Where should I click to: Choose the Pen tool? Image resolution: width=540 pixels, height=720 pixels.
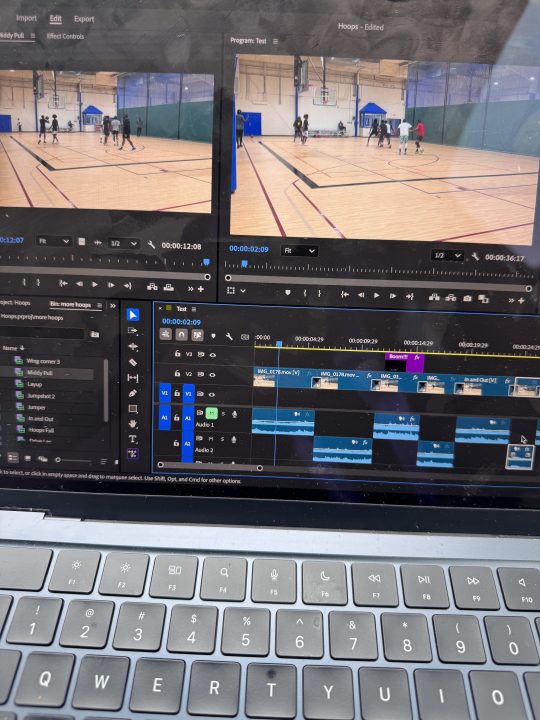[x=133, y=393]
